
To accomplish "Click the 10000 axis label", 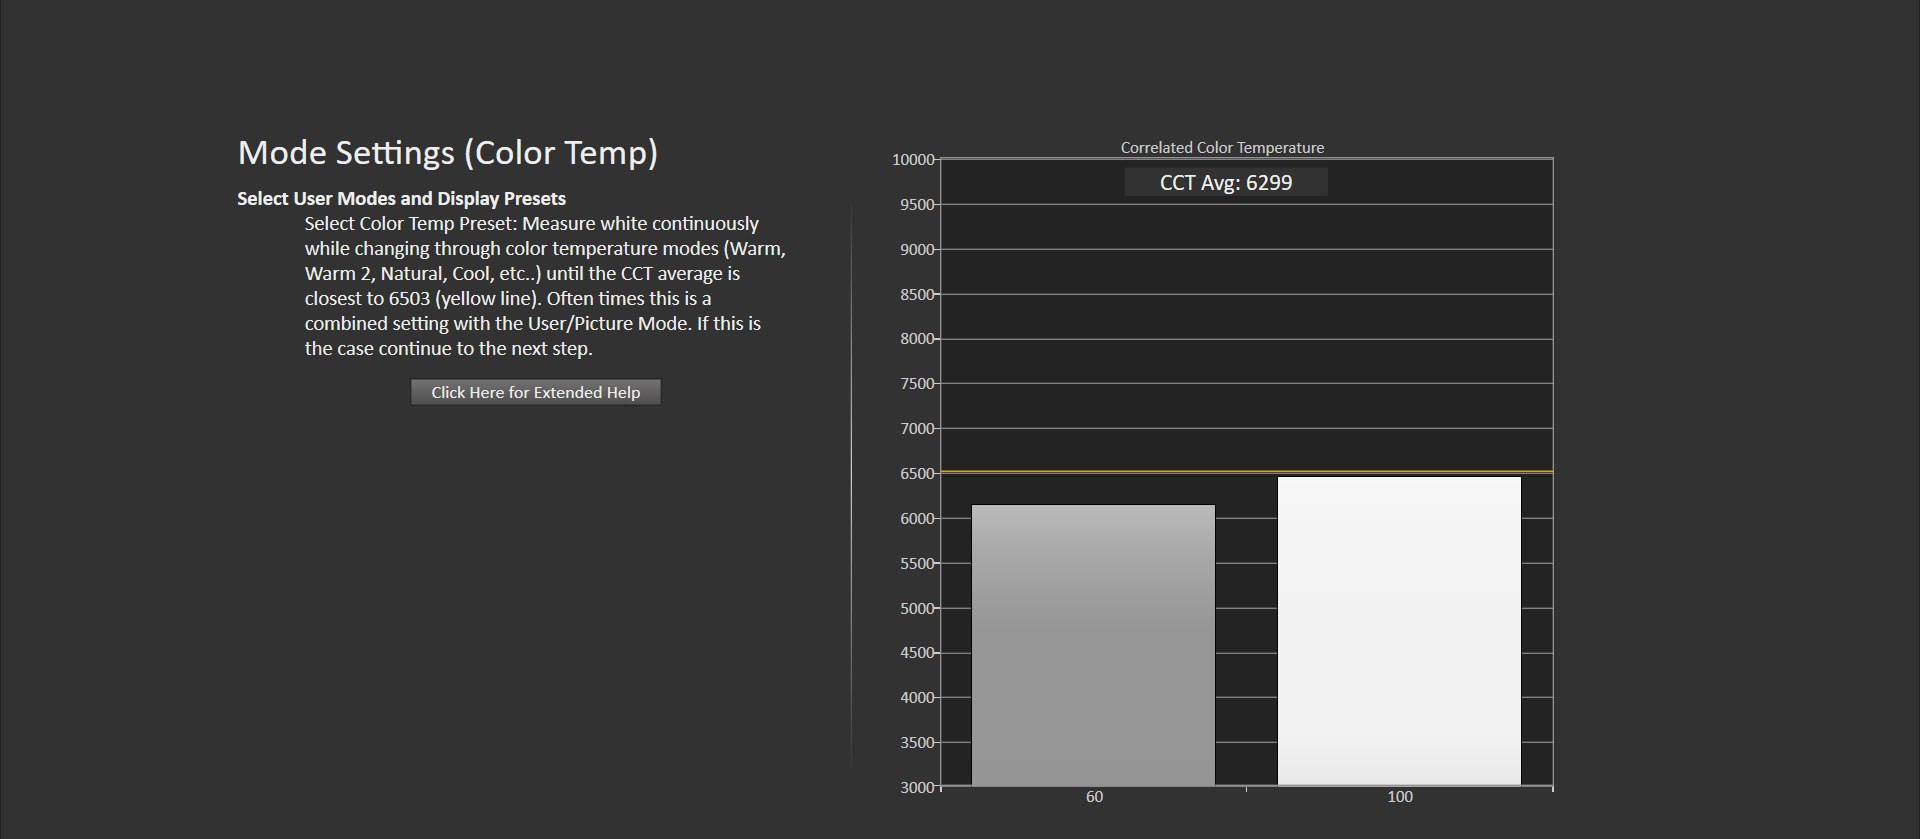I will (x=913, y=159).
